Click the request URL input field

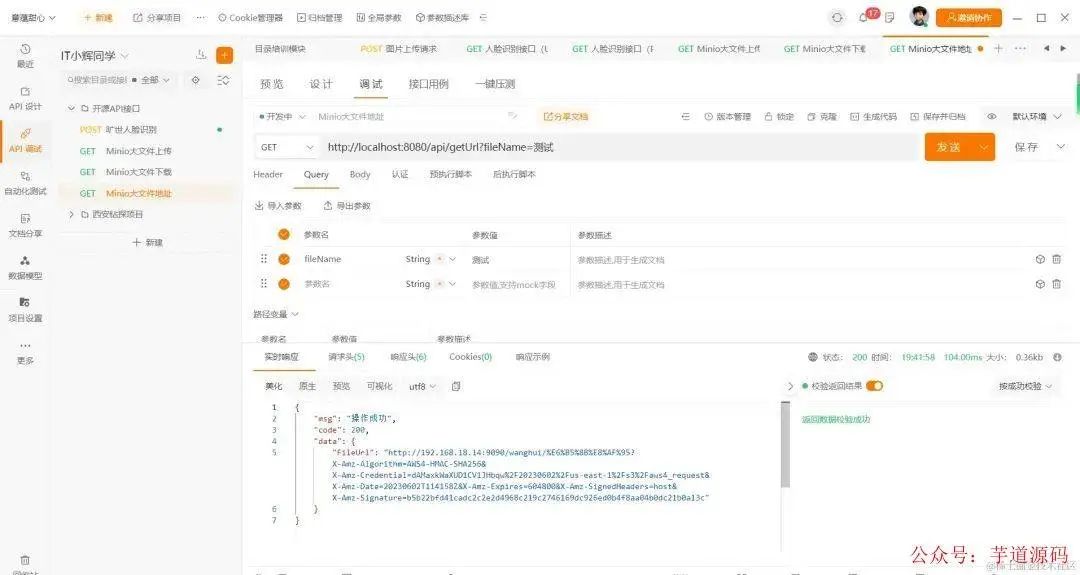[x=620, y=147]
